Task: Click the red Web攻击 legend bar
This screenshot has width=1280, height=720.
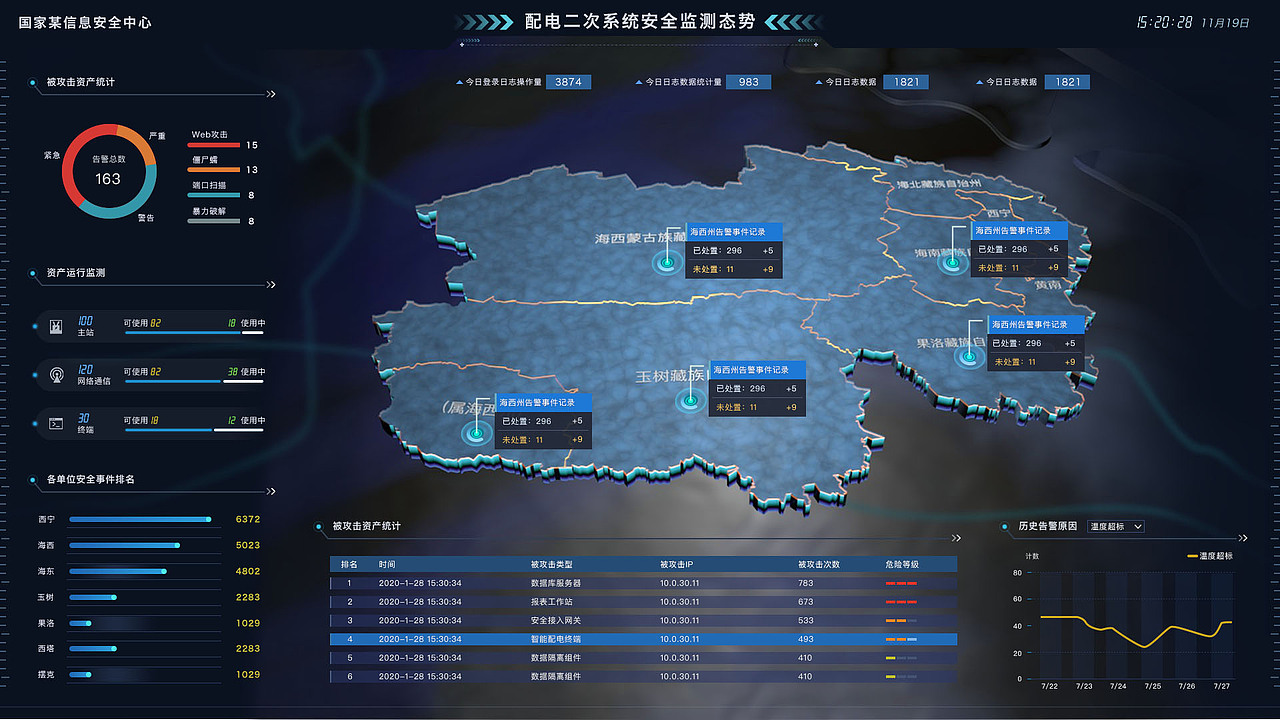Action: [x=214, y=145]
